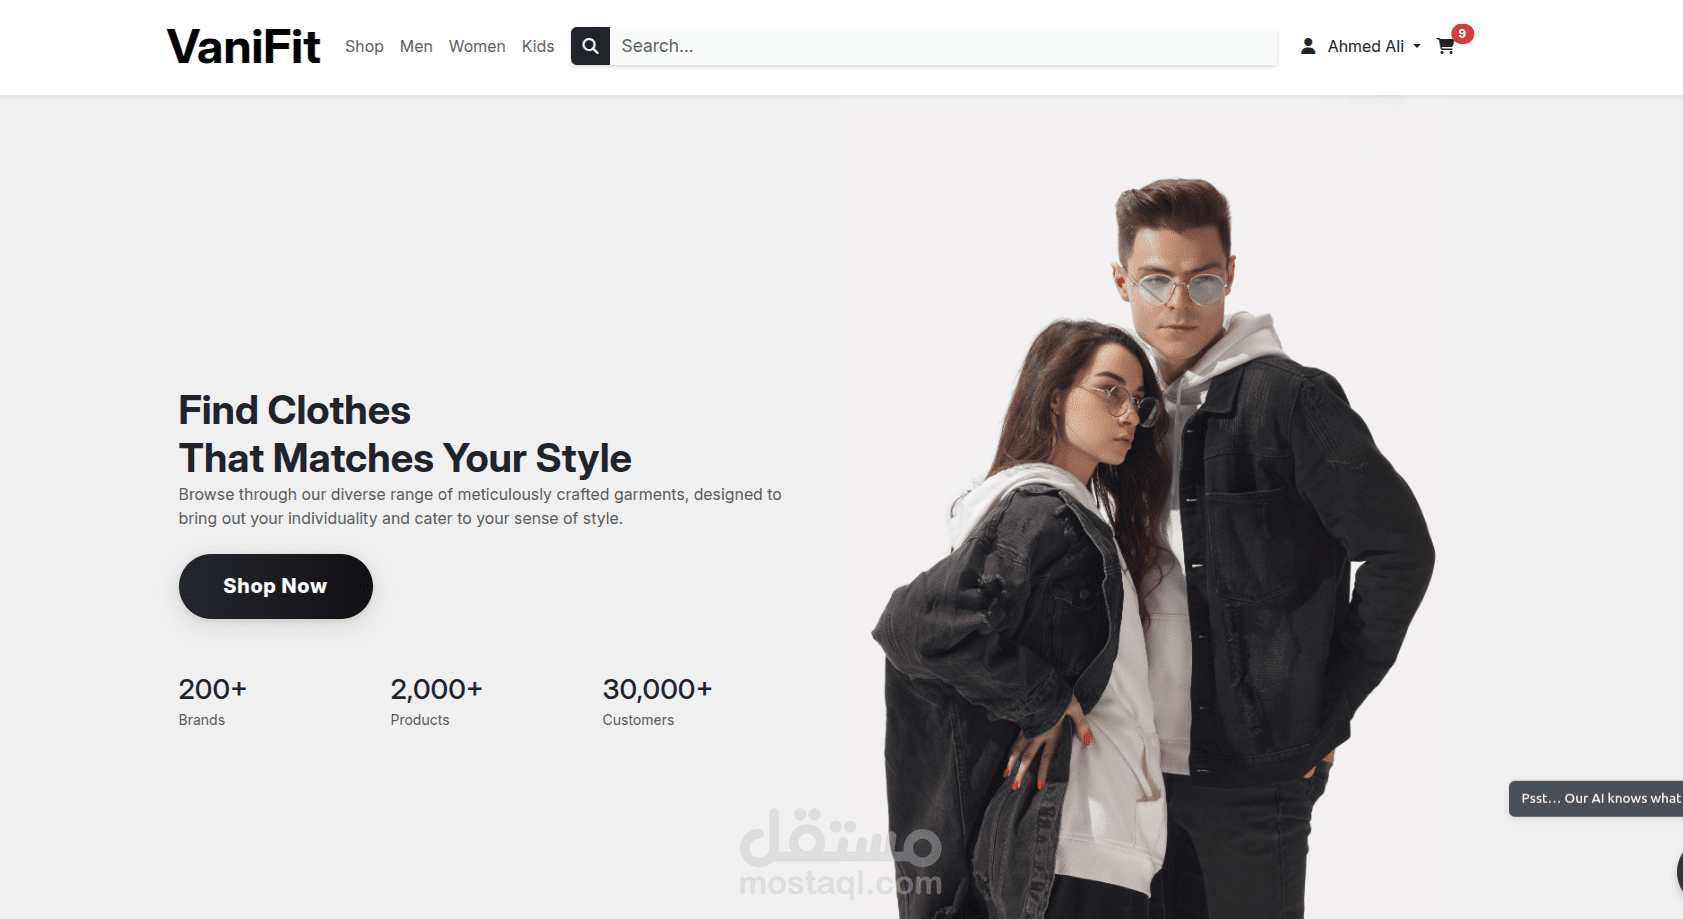Open the shopping cart icon

click(x=1445, y=47)
